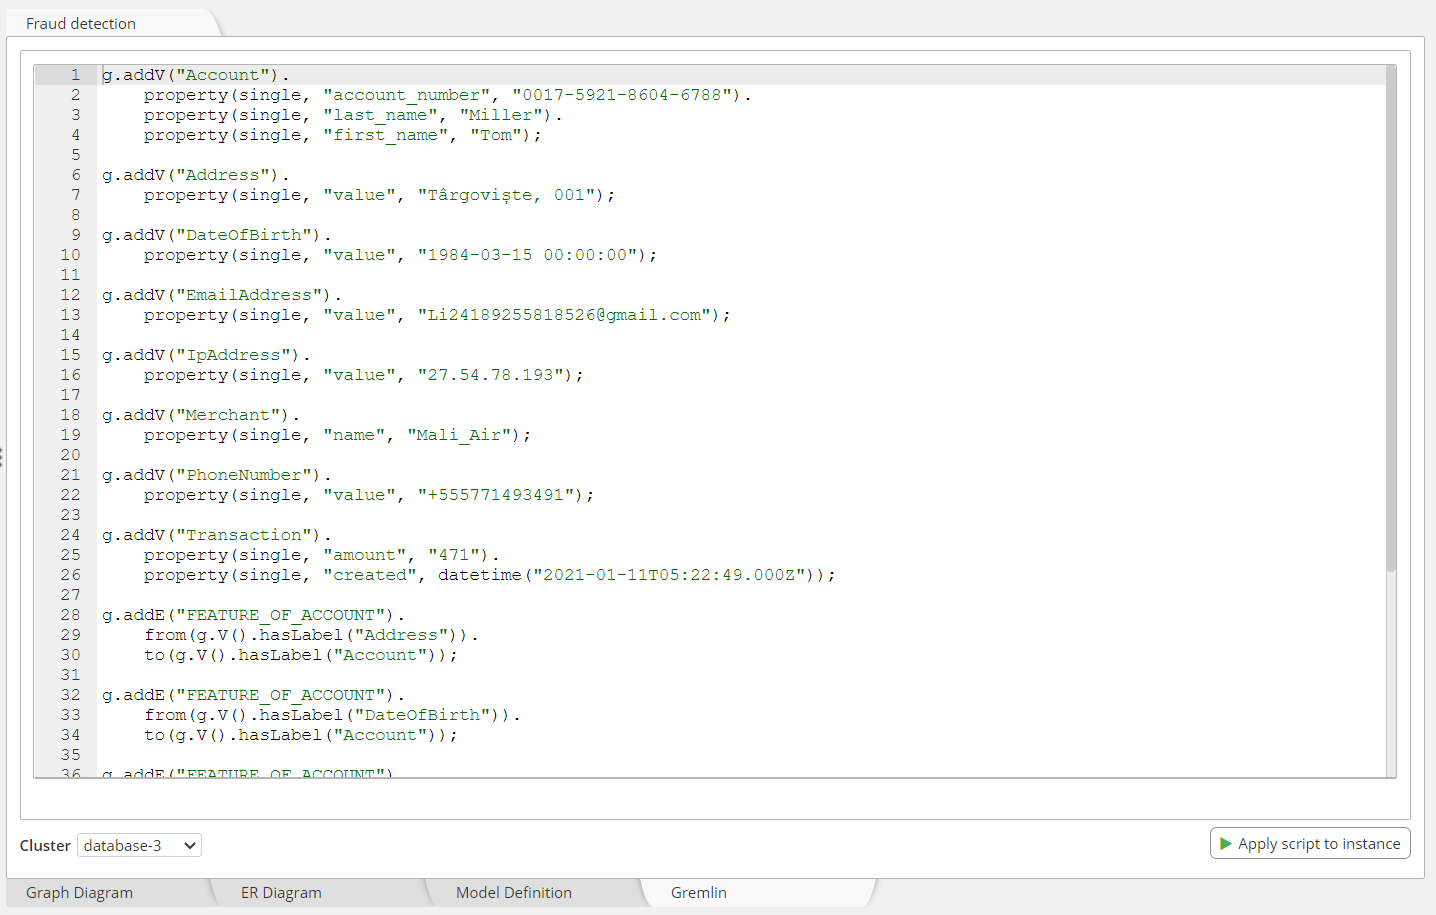Switch to the Graph Diagram tab

click(x=80, y=893)
